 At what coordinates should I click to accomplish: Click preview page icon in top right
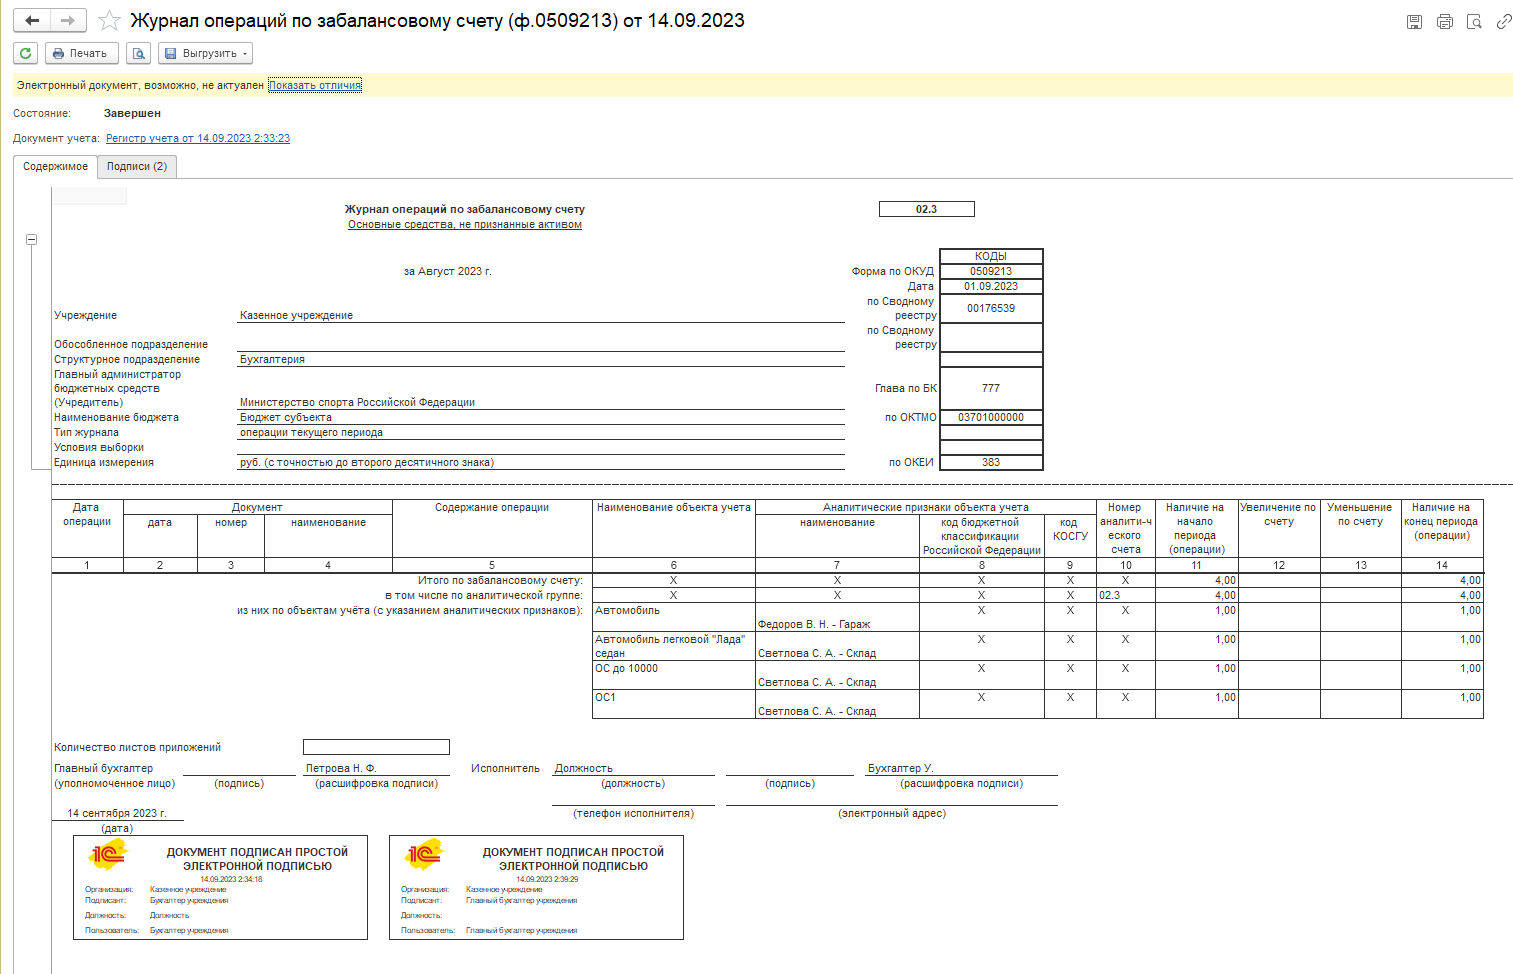pyautogui.click(x=1474, y=21)
